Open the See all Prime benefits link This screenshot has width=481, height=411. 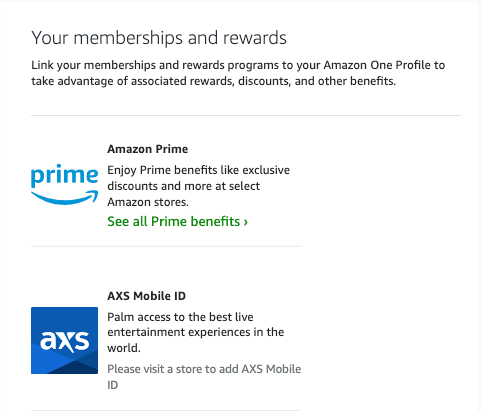tap(177, 221)
